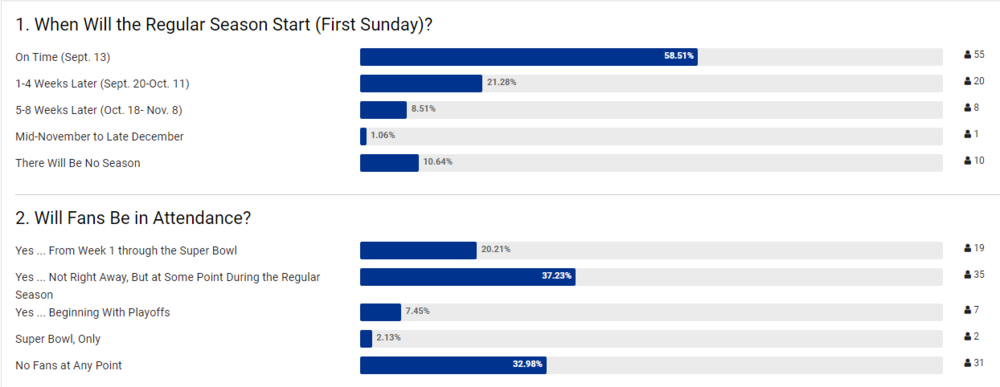Image resolution: width=1000 pixels, height=387 pixels.
Task: Select the On Time (Sept. 13) label
Action: coord(63,57)
